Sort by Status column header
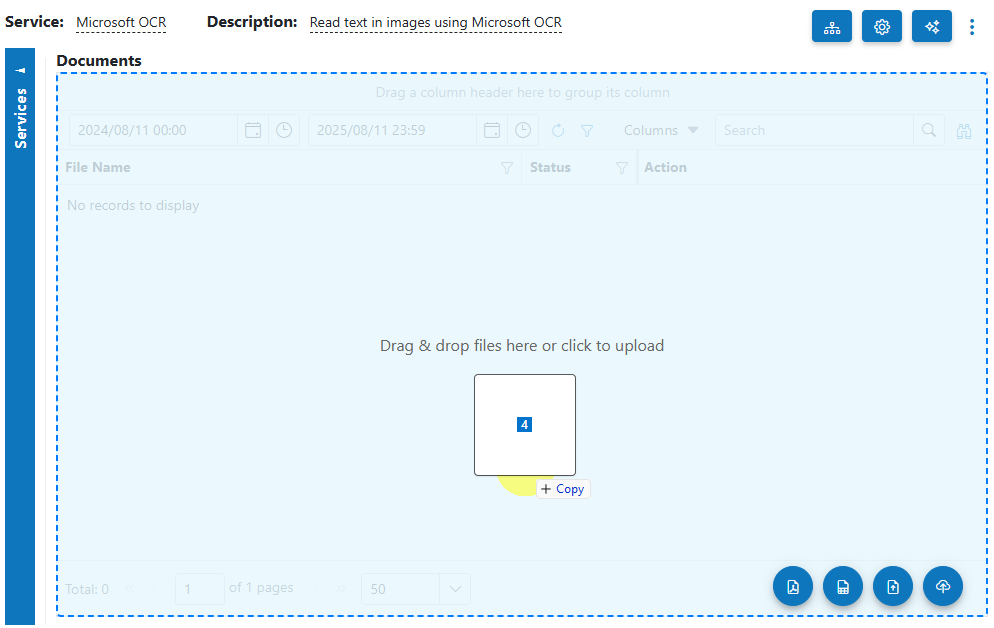994x628 pixels. [550, 167]
